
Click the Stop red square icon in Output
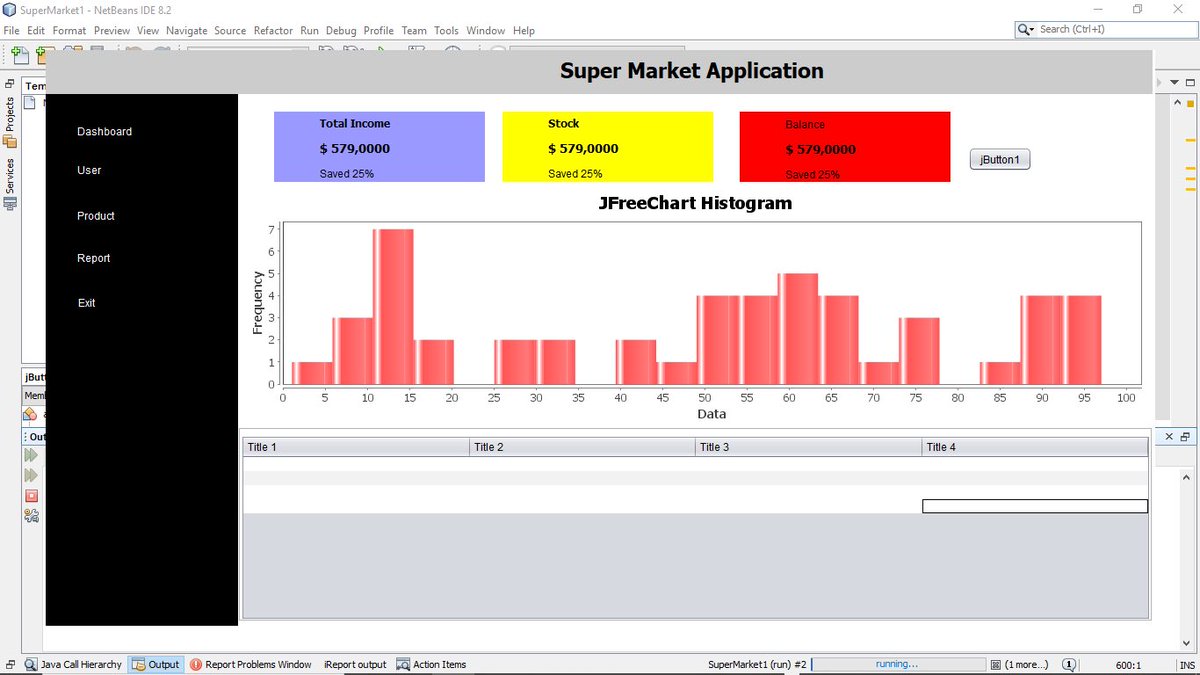(x=31, y=496)
